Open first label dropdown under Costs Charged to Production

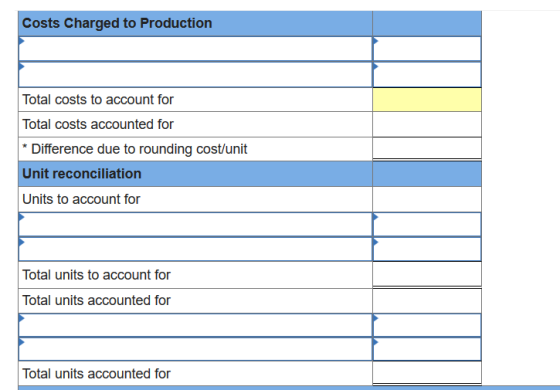tap(195, 49)
